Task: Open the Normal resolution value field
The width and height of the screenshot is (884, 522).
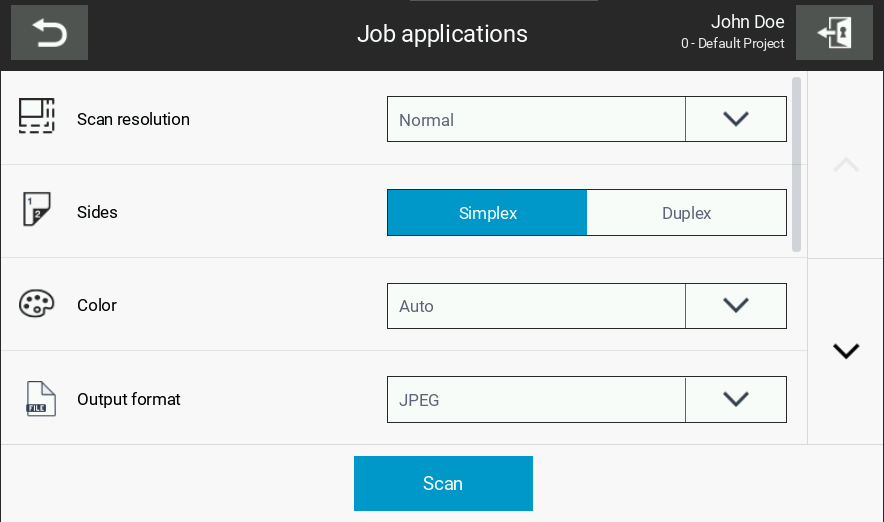Action: (x=536, y=119)
